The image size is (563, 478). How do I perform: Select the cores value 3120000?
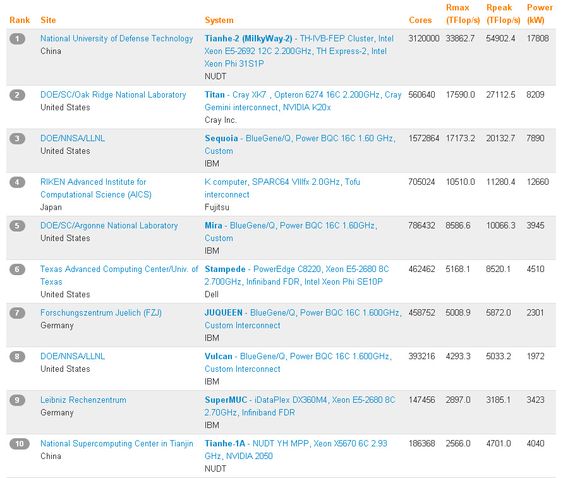pyautogui.click(x=424, y=38)
